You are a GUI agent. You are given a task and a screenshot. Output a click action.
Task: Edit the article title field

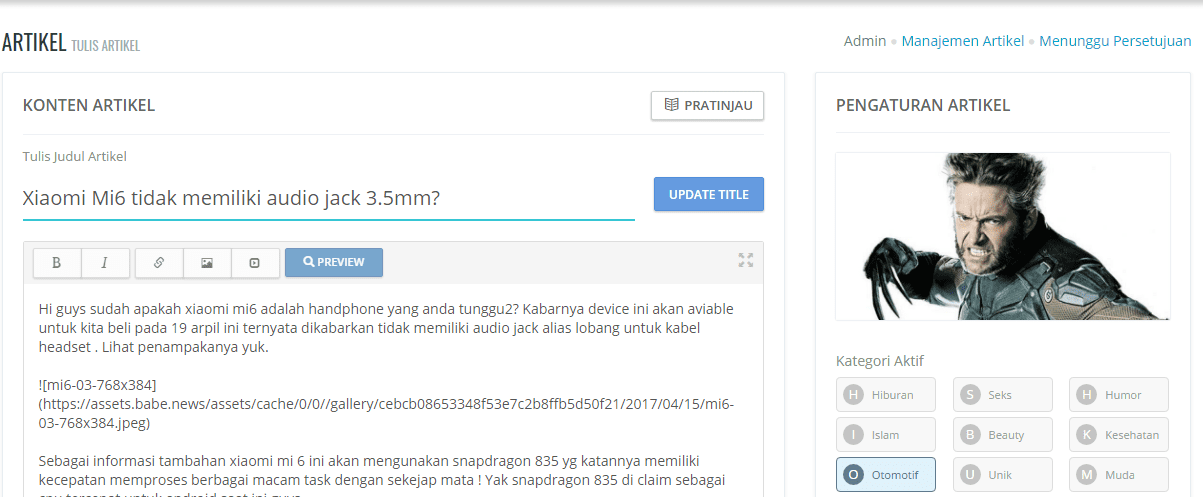(x=329, y=198)
